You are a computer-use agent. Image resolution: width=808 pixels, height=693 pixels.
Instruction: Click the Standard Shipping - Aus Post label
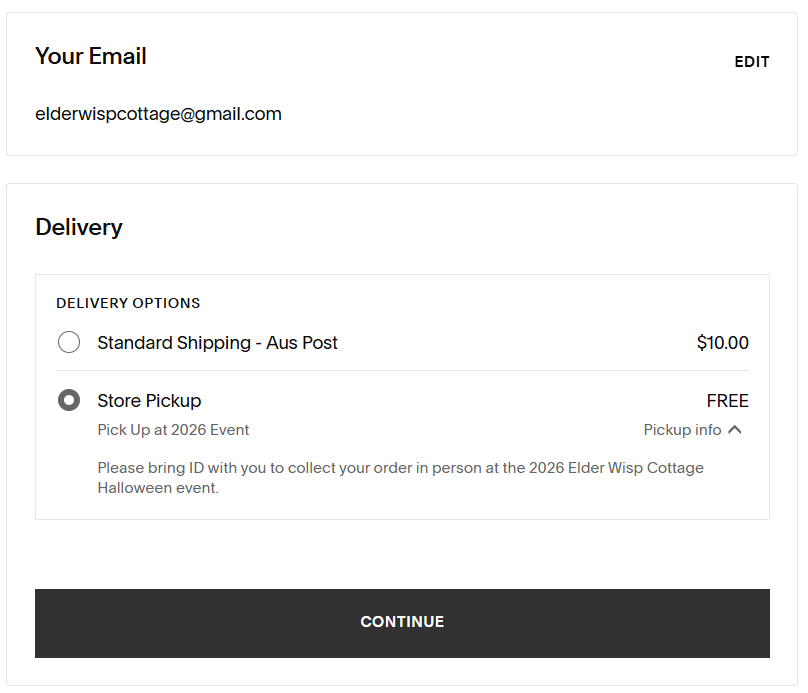coord(217,343)
